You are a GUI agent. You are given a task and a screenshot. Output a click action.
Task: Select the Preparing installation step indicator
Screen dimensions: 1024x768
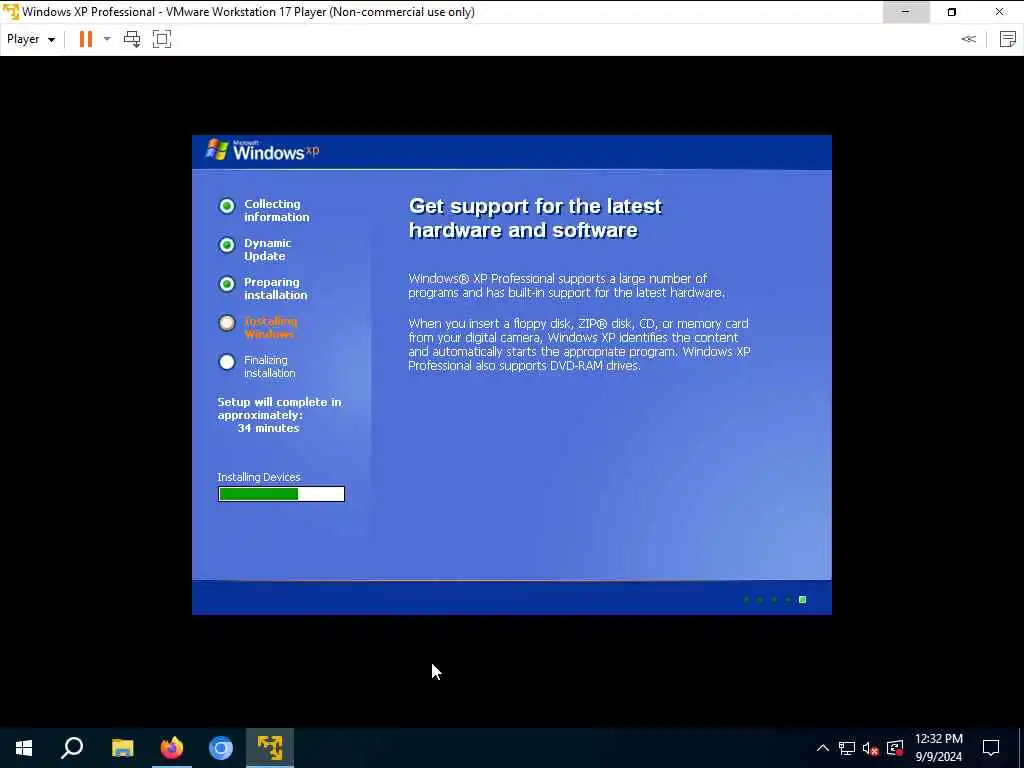point(227,284)
